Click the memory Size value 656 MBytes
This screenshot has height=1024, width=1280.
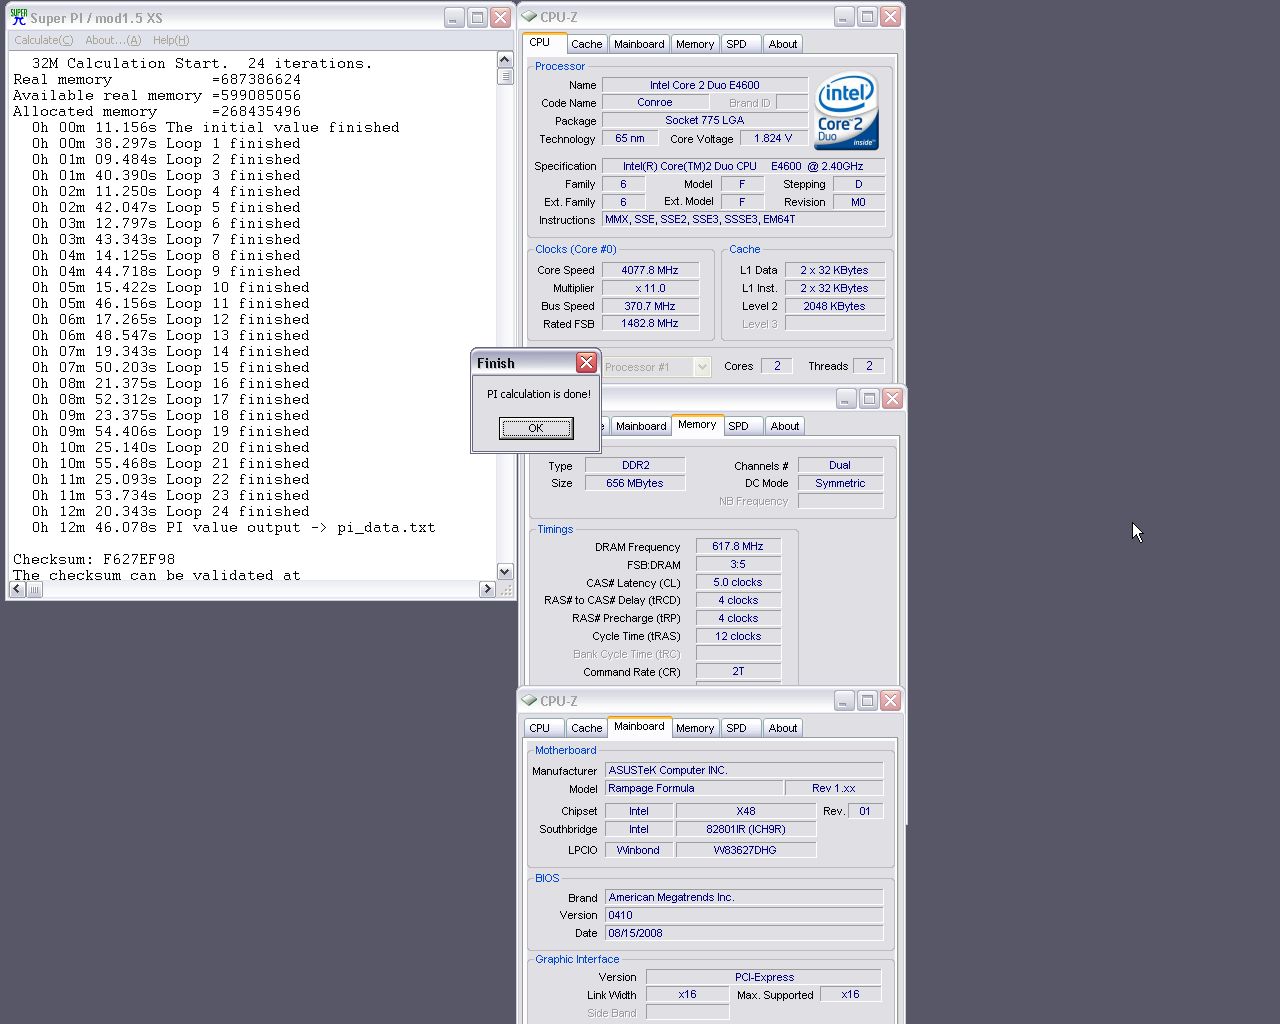click(x=635, y=483)
